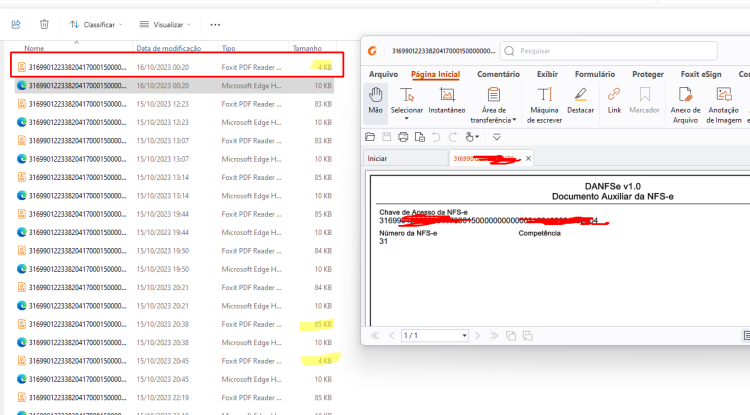750x415 pixels.
Task: Click the Anexo de Arquivo attachment tool
Action: click(x=685, y=105)
